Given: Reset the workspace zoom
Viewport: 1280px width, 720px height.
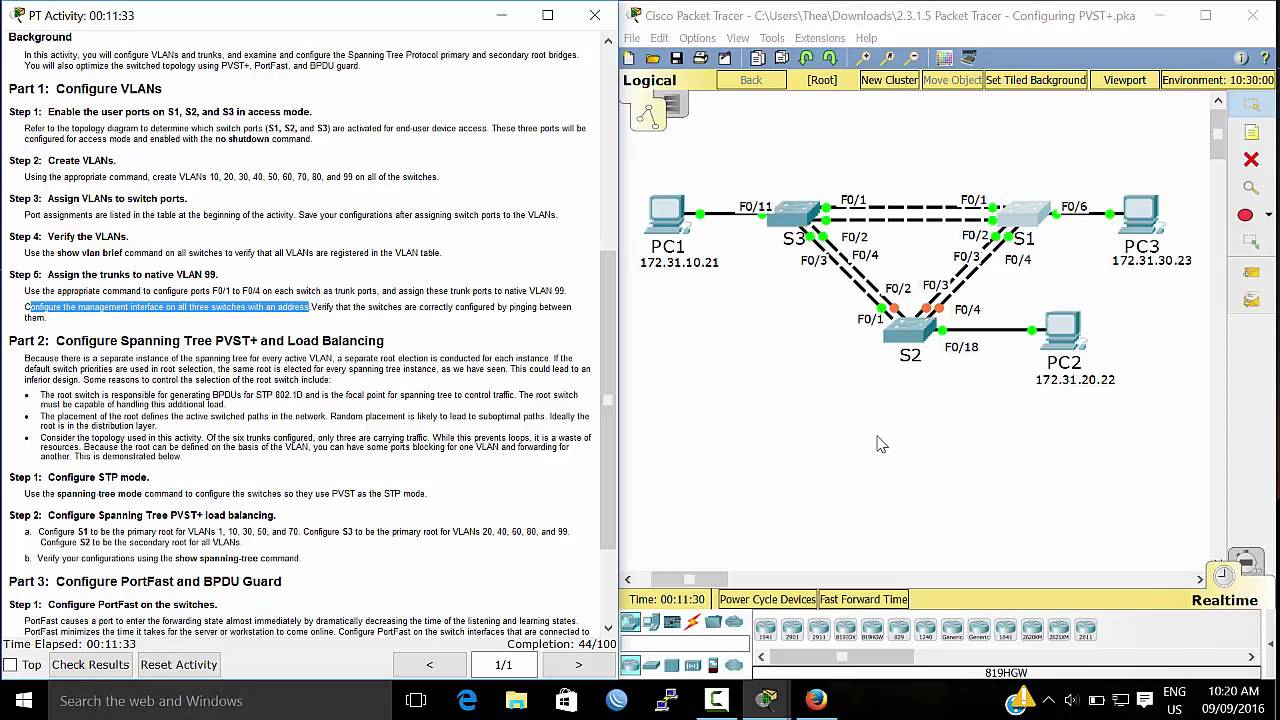Looking at the screenshot, I should [x=887, y=58].
